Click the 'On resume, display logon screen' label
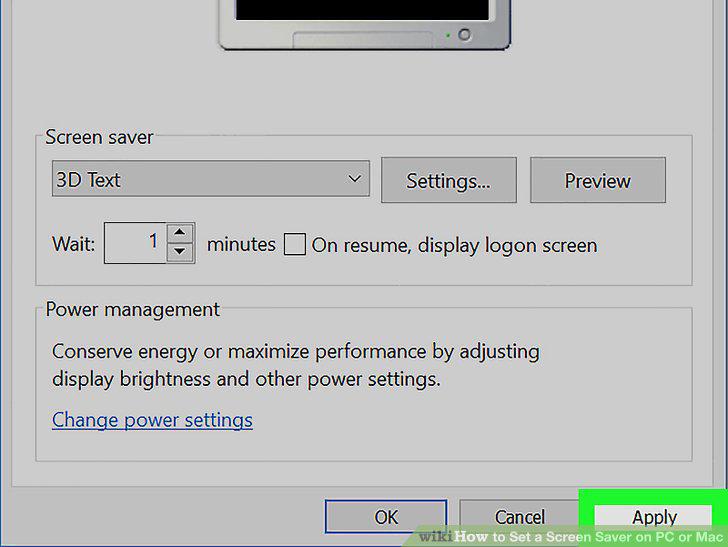 pos(454,245)
